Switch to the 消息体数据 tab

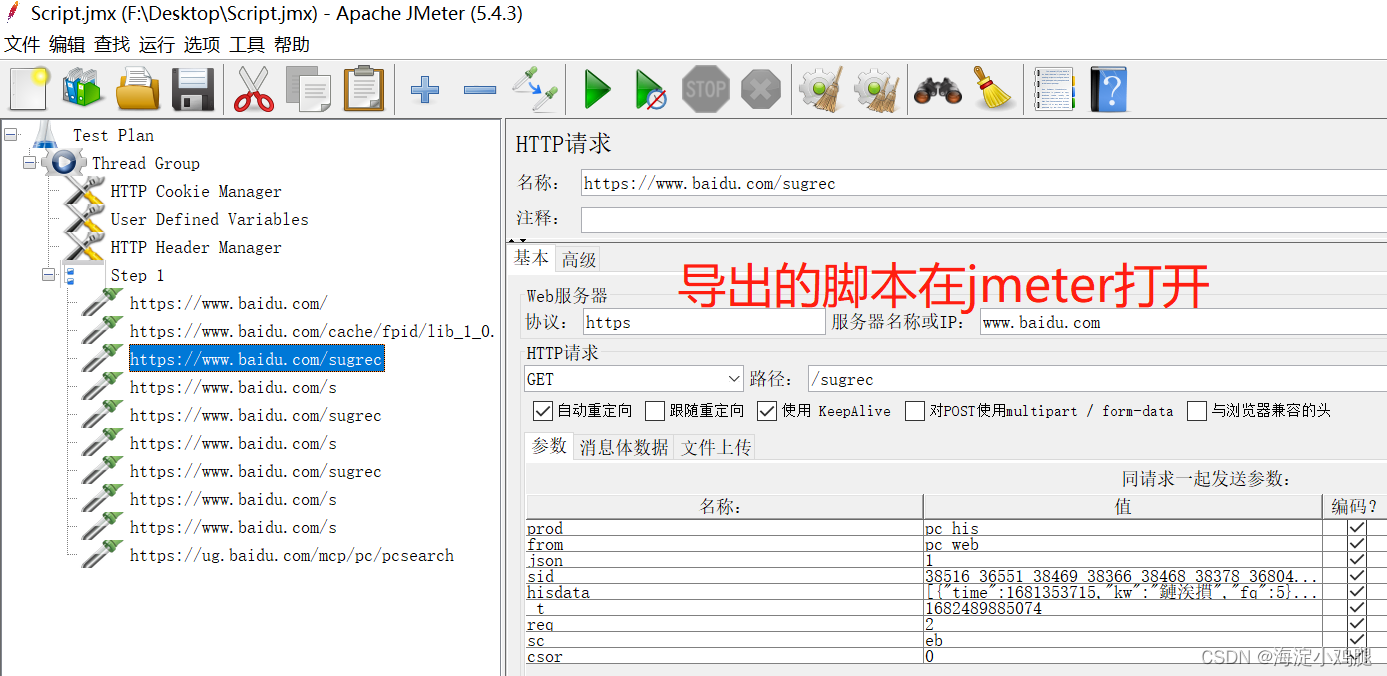624,447
